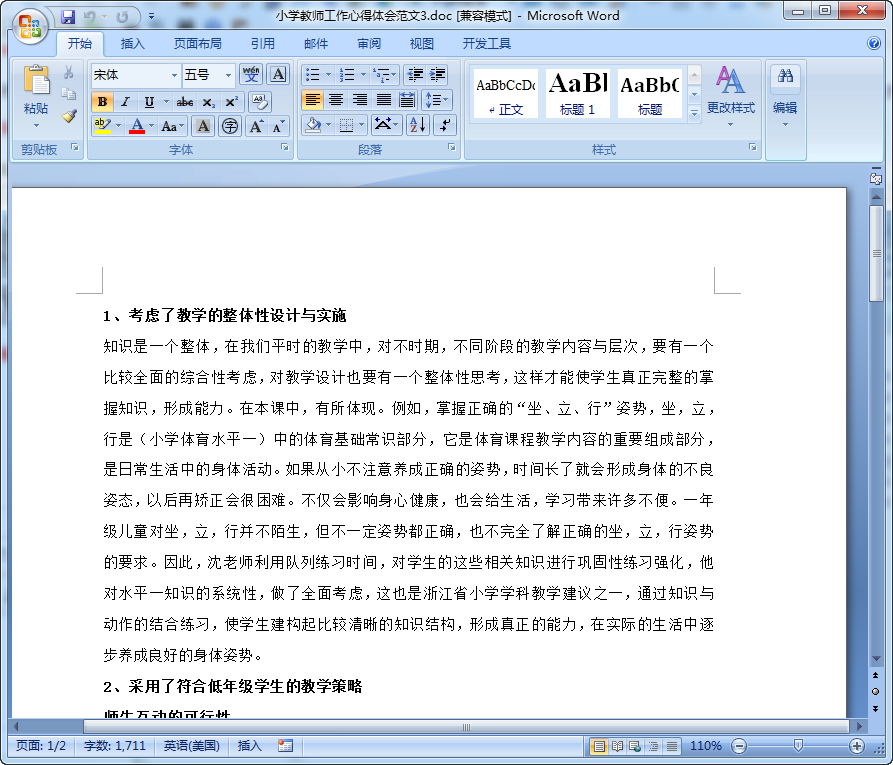The height and width of the screenshot is (765, 893).
Task: Clear formatting with eraser icon
Action: tap(260, 102)
